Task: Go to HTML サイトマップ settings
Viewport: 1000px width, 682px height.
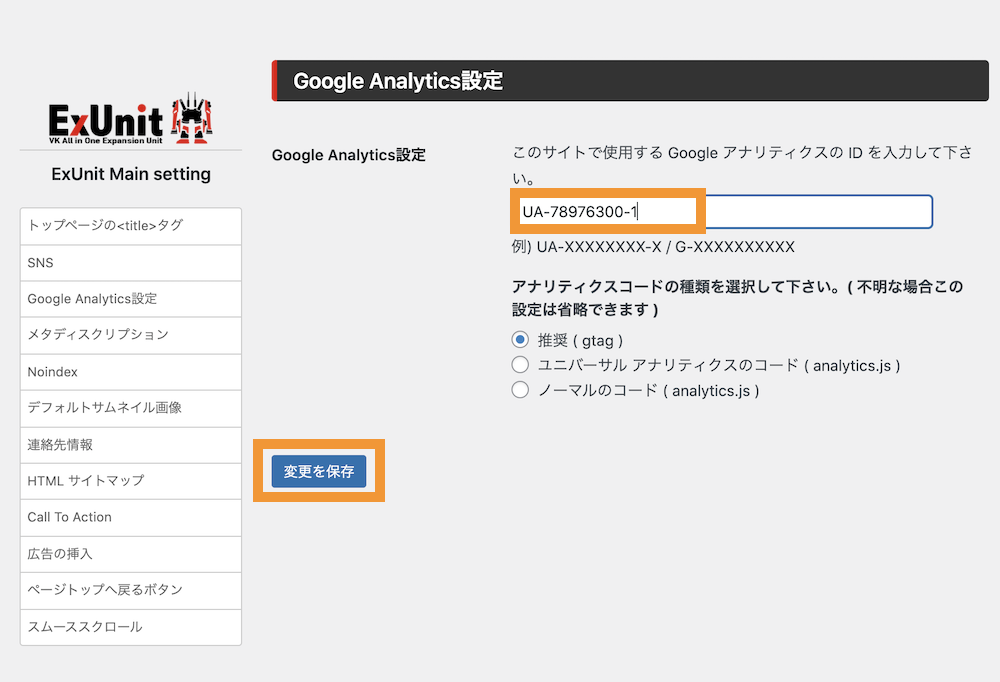Action: point(131,481)
